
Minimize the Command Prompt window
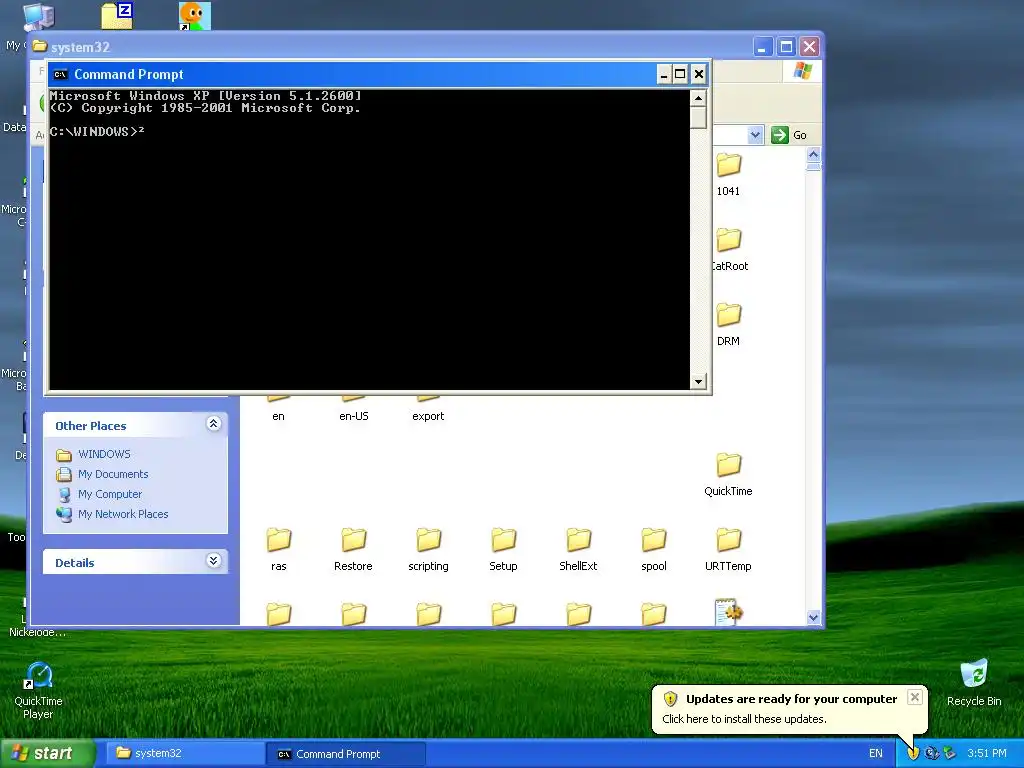tap(664, 74)
